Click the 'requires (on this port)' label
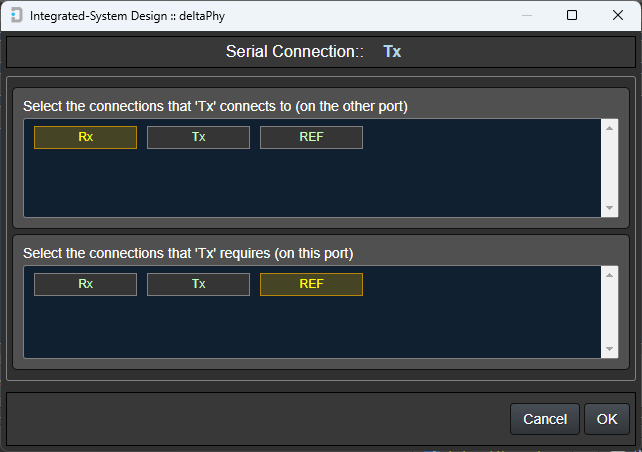 coord(188,253)
